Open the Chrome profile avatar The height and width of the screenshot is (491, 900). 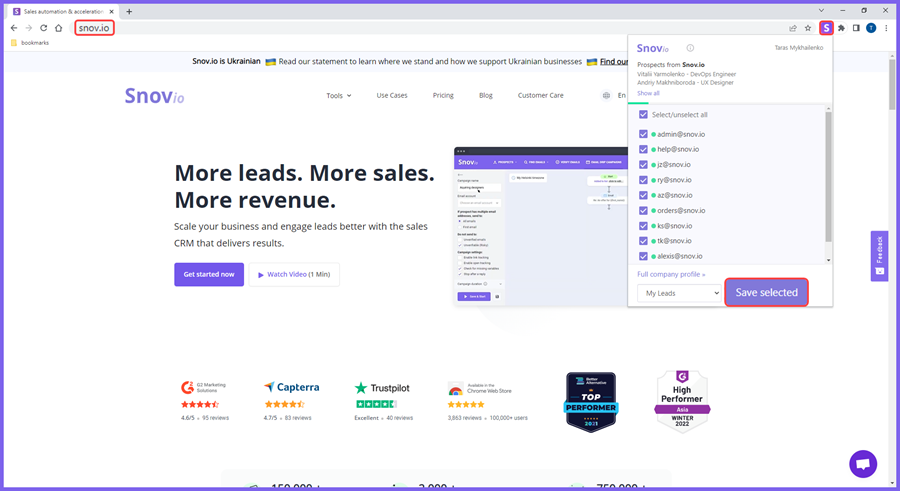pos(871,28)
